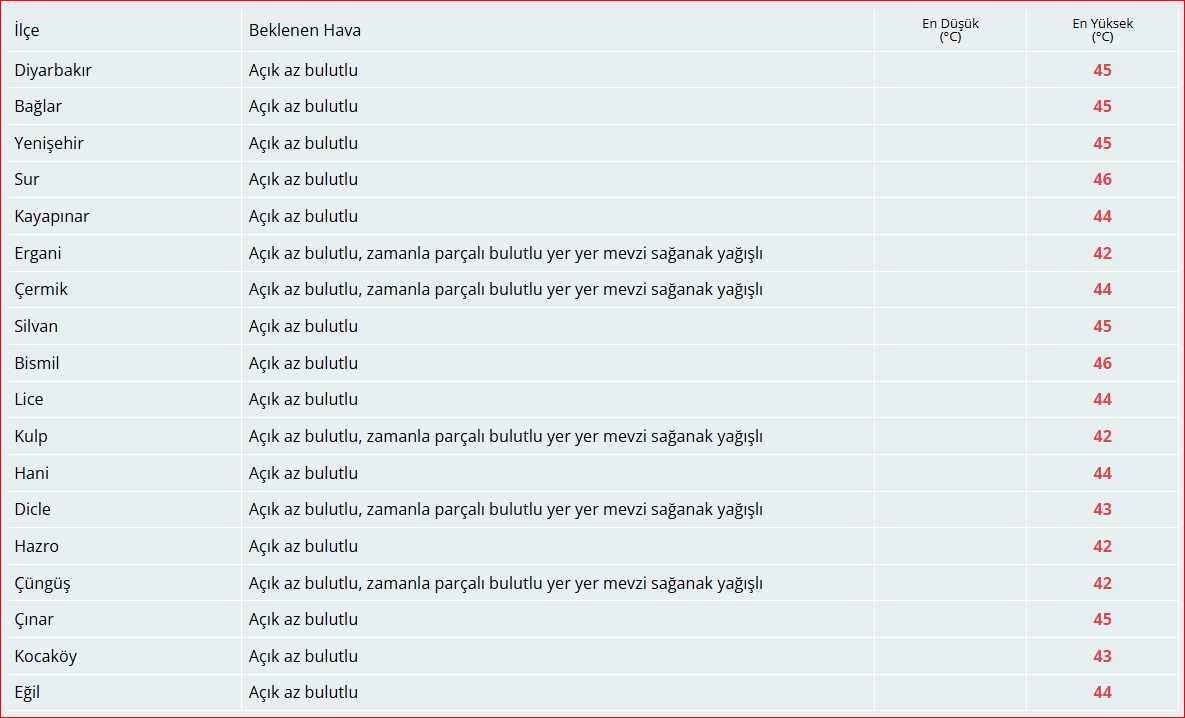Click the 46 temperature for Sur
This screenshot has height=718, width=1185.
[x=1102, y=179]
